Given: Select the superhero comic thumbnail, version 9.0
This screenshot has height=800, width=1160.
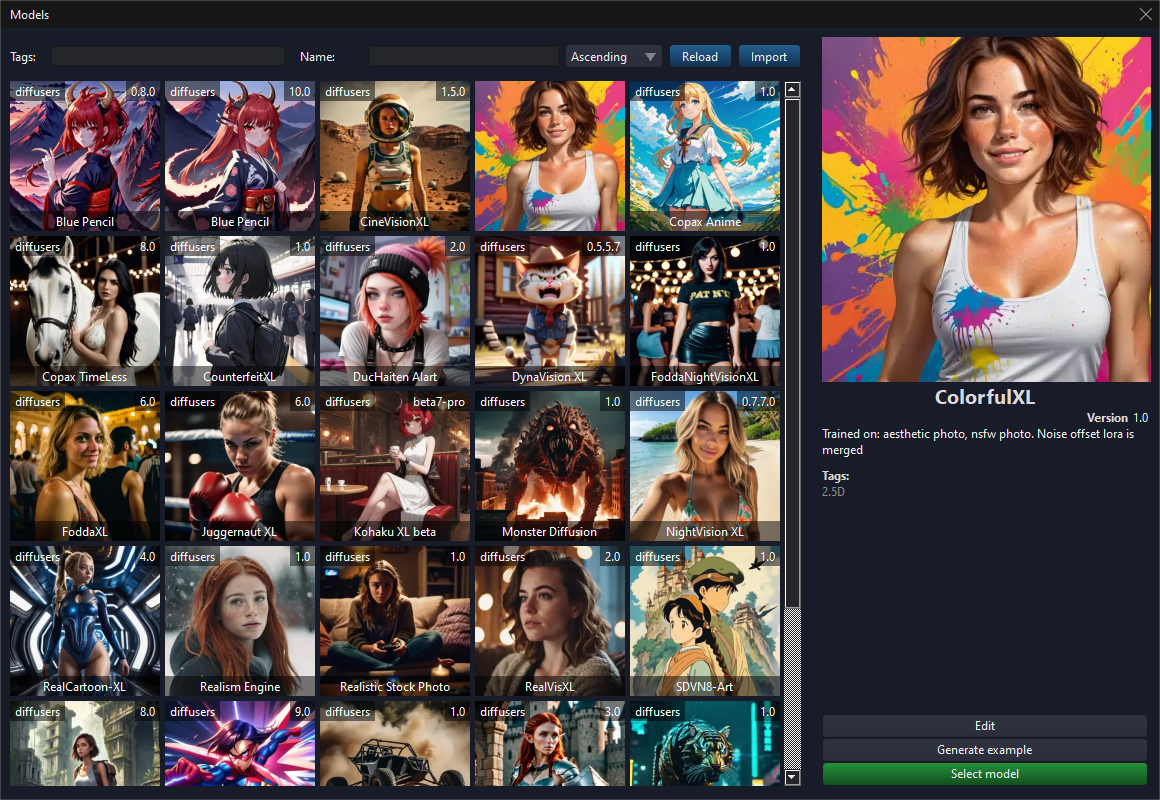Looking at the screenshot, I should coord(240,744).
